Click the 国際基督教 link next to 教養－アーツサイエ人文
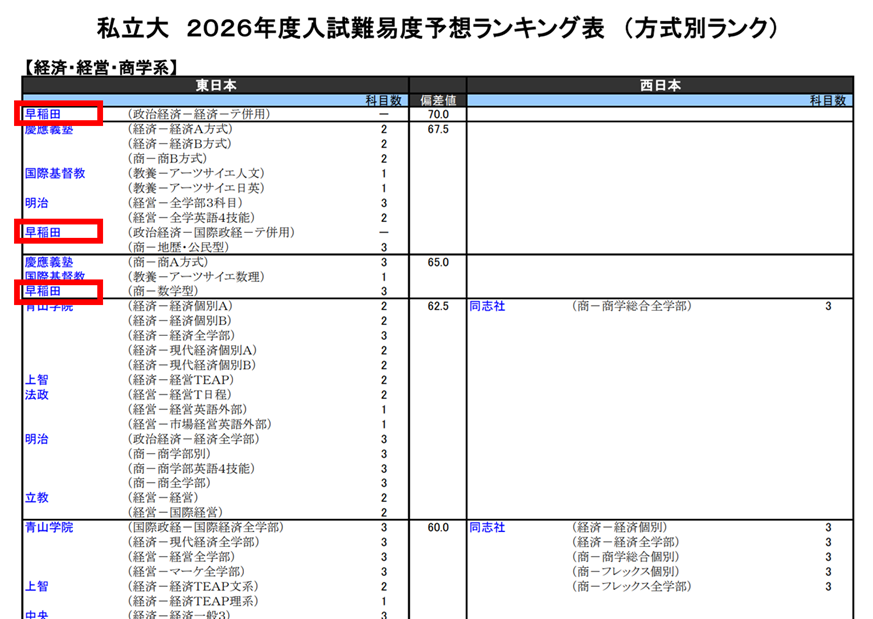Viewport: 873px width, 619px height. point(55,173)
